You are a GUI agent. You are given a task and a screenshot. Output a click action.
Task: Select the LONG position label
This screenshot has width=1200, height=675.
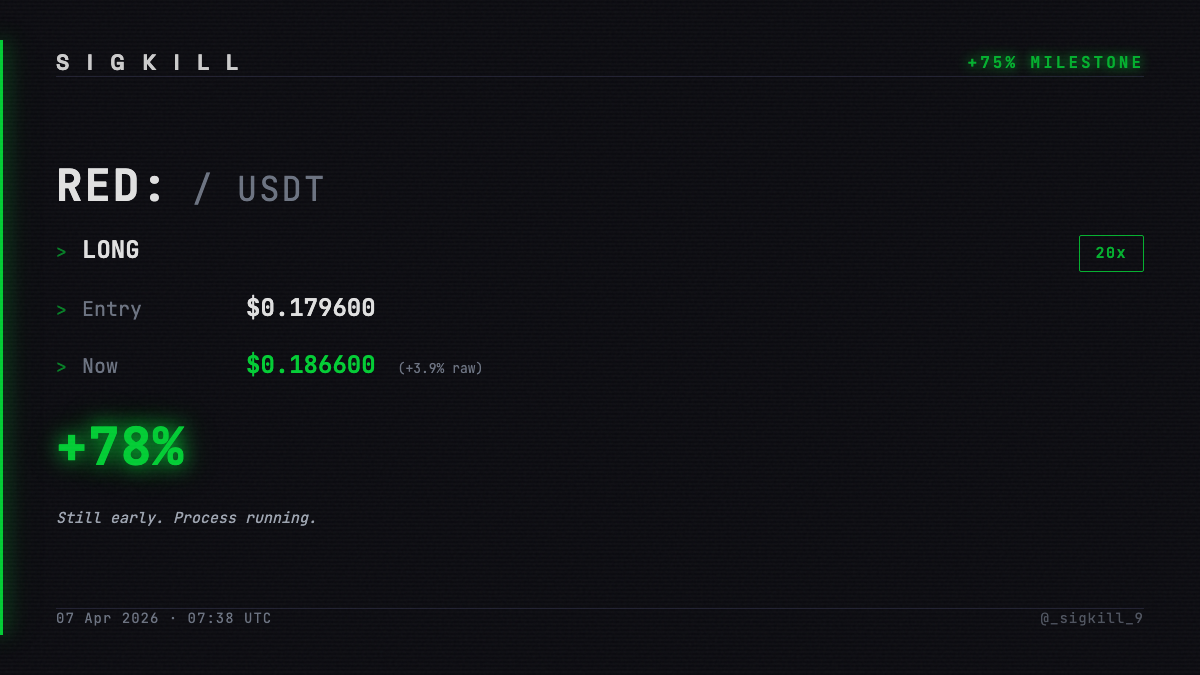[111, 250]
